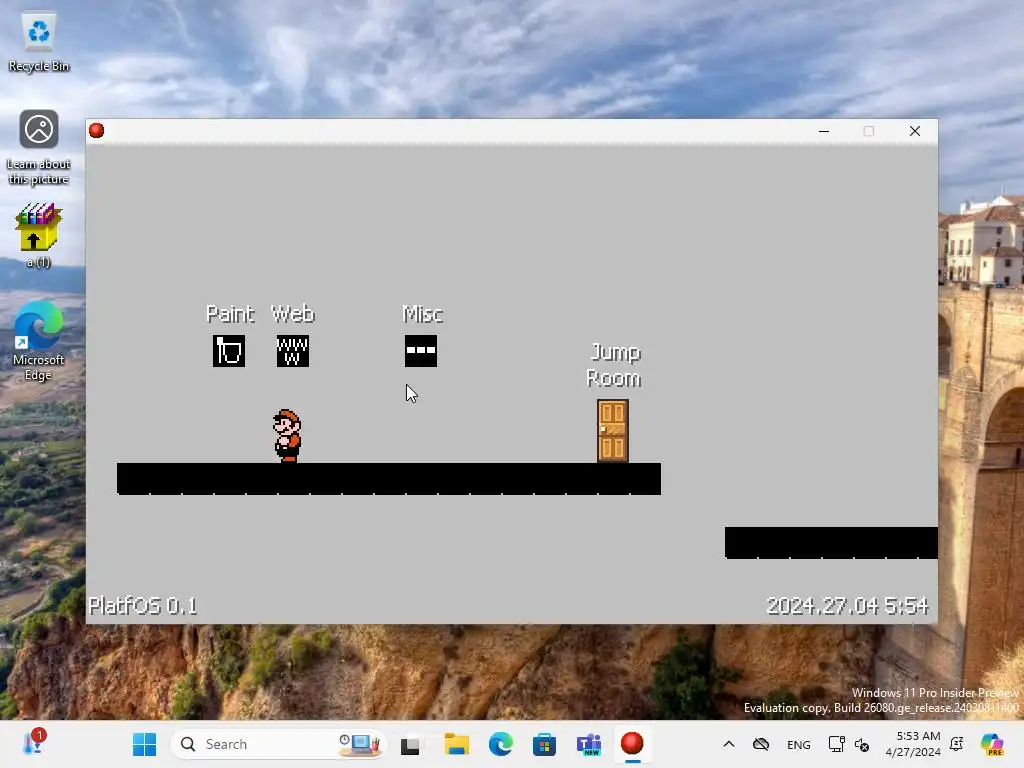Click the Mario character sprite

(x=287, y=436)
